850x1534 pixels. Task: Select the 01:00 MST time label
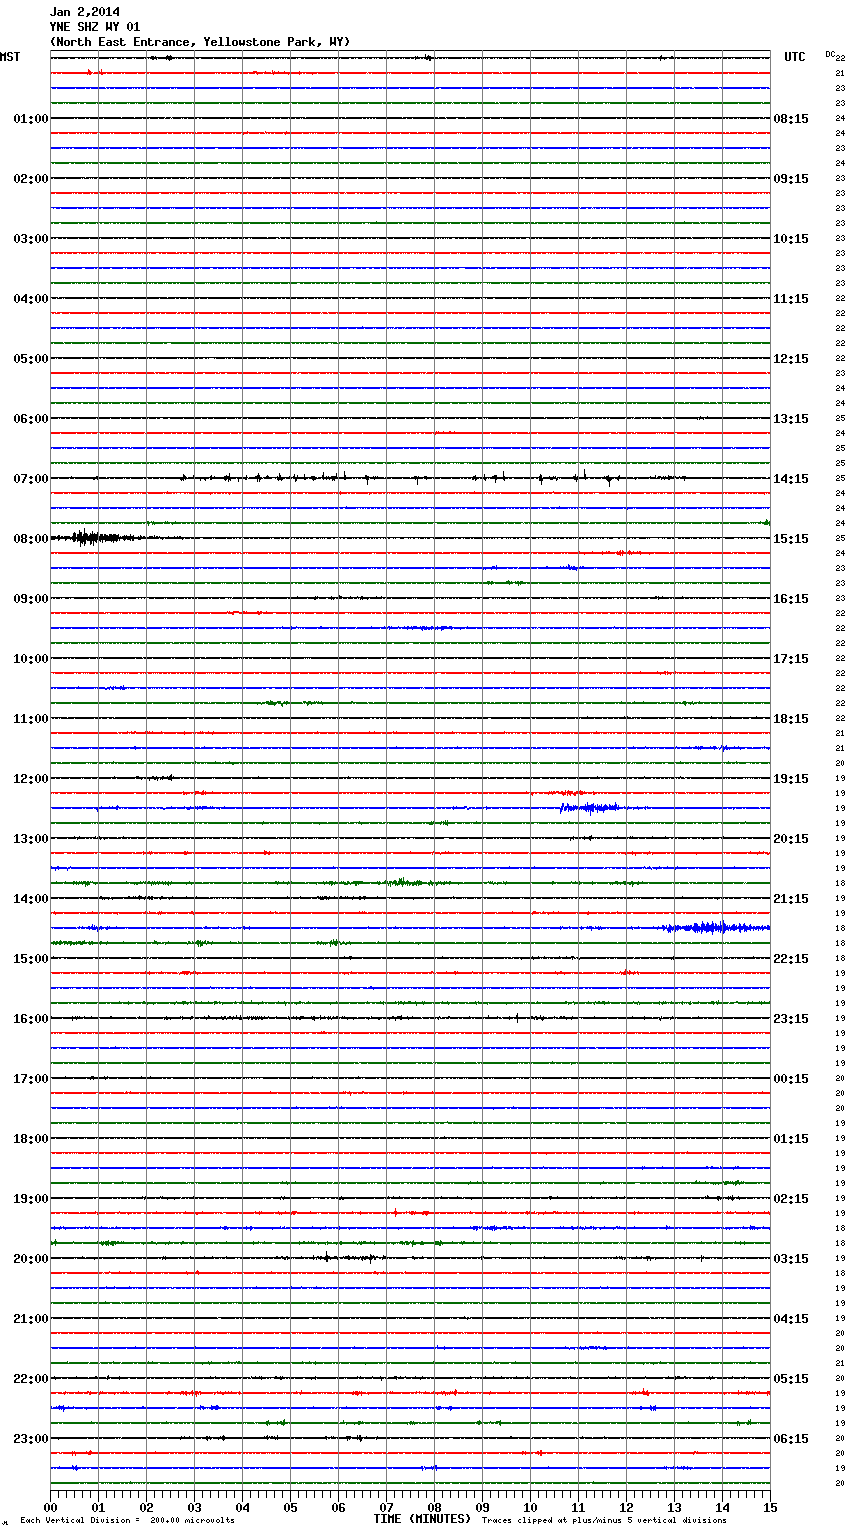click(x=31, y=119)
